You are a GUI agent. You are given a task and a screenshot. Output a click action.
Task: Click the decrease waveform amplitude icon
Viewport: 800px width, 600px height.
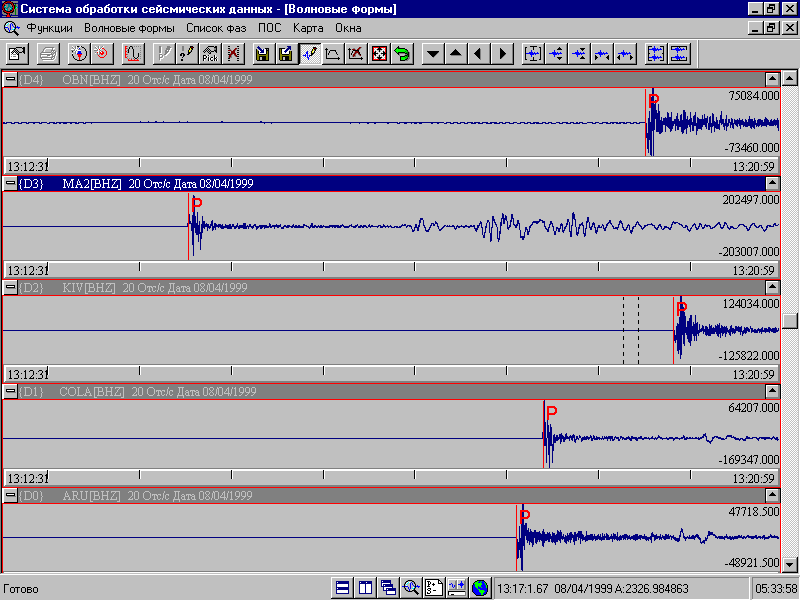point(579,54)
